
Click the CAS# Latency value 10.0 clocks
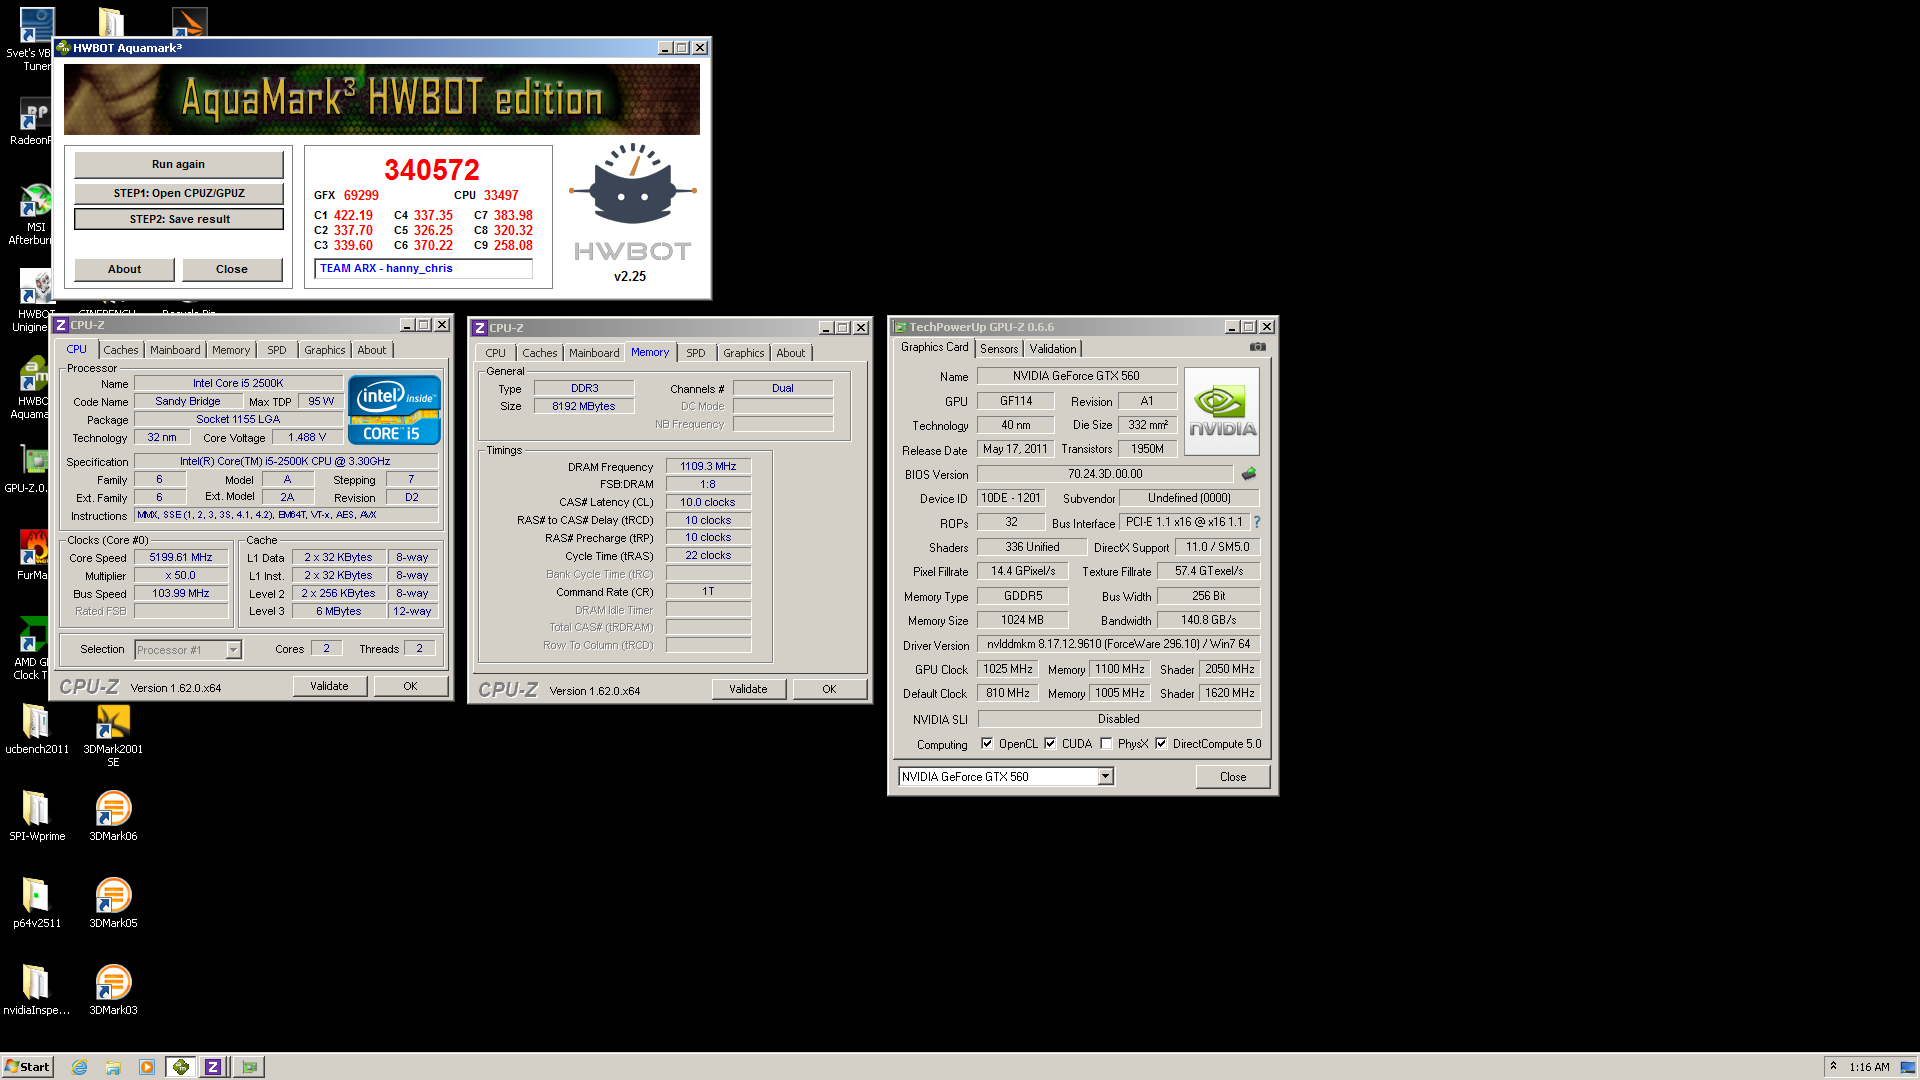point(708,502)
